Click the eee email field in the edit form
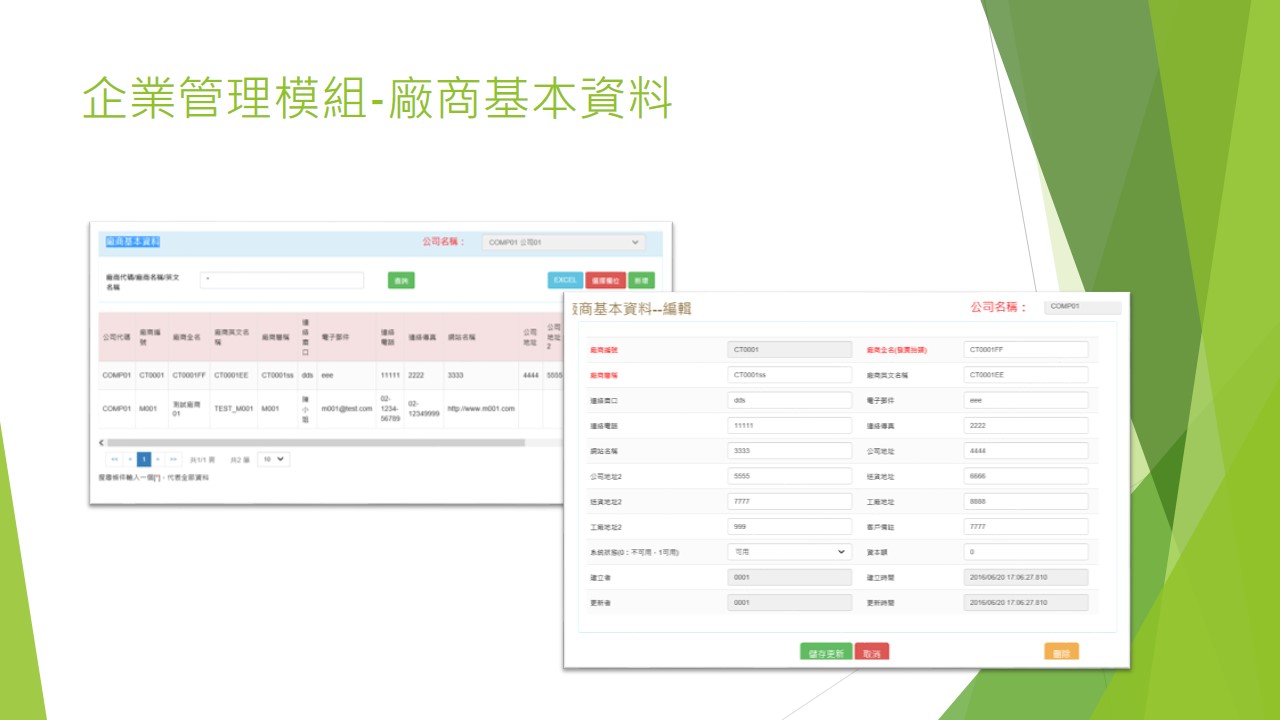1280x720 pixels. [x=1026, y=399]
